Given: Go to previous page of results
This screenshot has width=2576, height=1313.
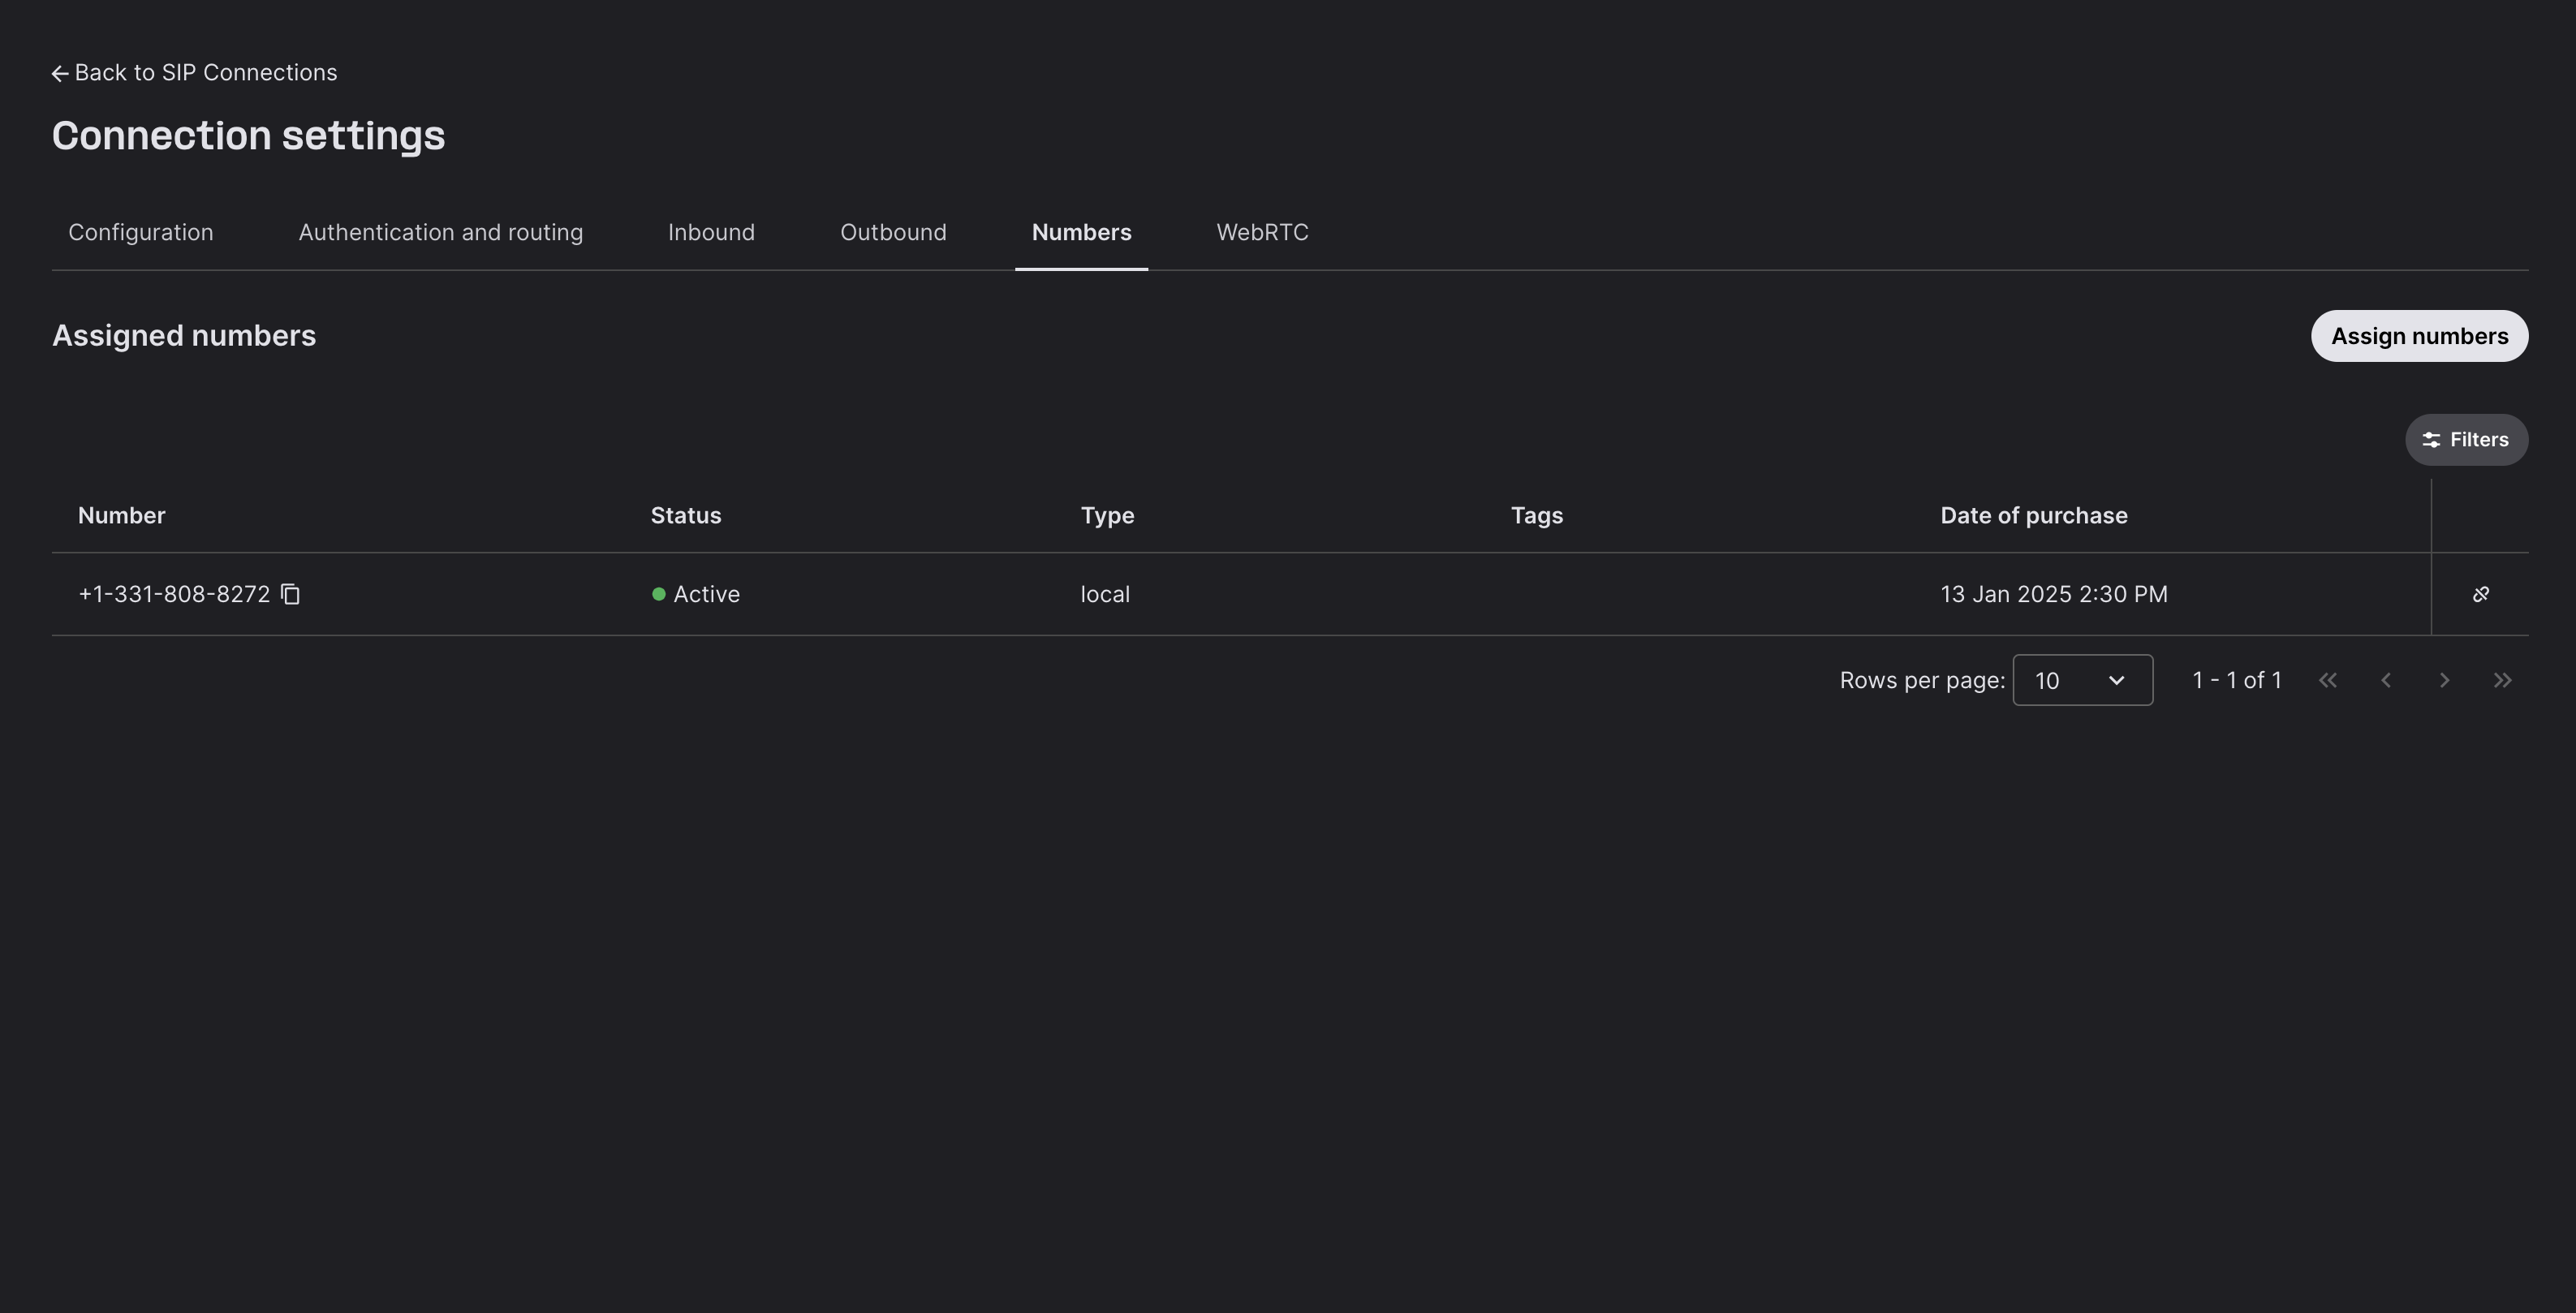Looking at the screenshot, I should (2386, 680).
